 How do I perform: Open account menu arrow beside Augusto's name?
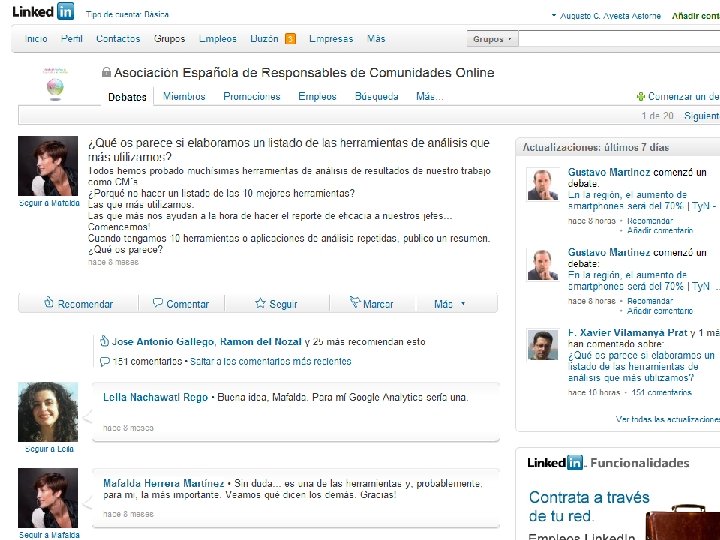[554, 16]
